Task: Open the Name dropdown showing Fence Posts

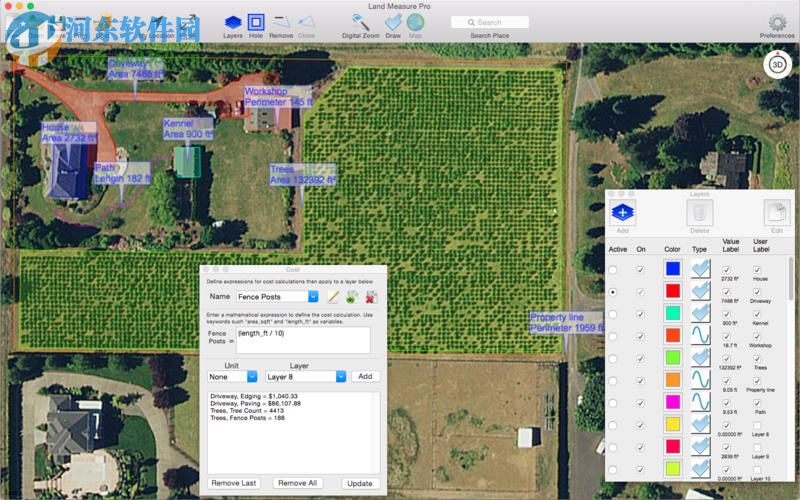Action: 278,296
